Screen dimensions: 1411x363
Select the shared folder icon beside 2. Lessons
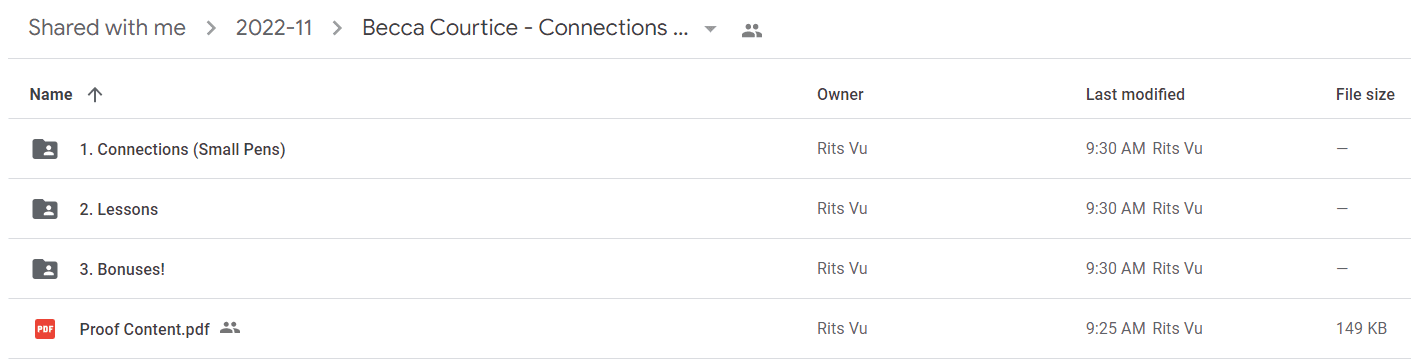point(45,209)
